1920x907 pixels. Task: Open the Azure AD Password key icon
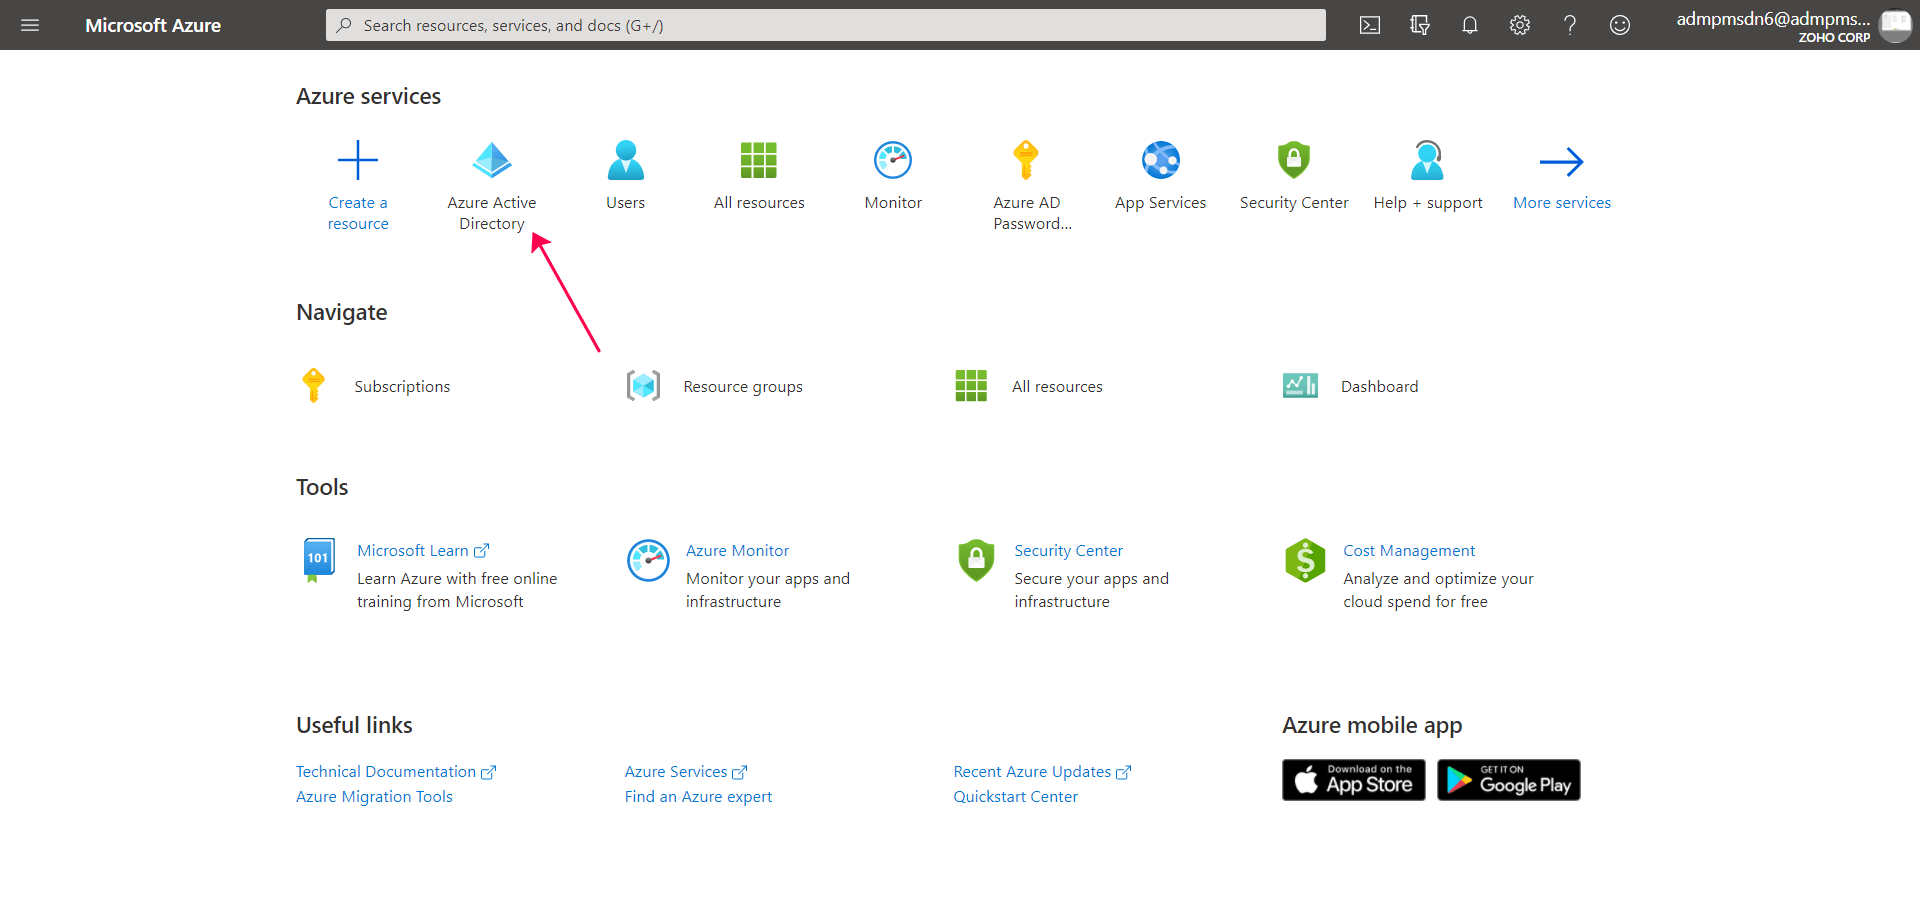click(x=1026, y=160)
